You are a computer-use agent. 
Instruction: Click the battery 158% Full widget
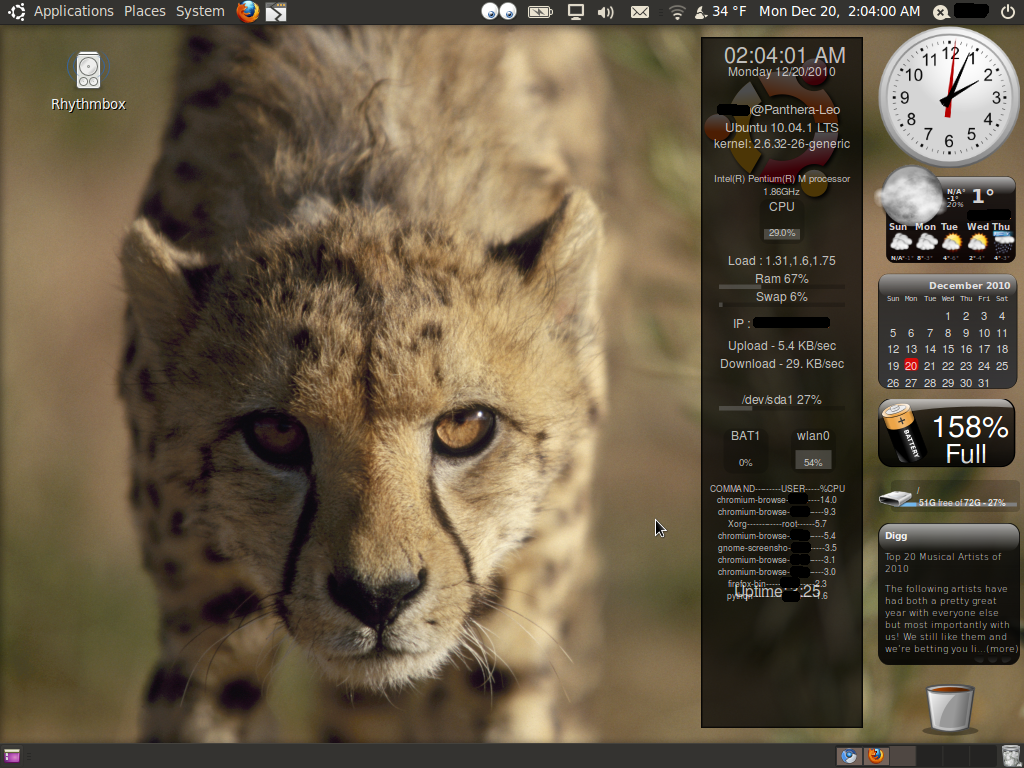coord(947,433)
